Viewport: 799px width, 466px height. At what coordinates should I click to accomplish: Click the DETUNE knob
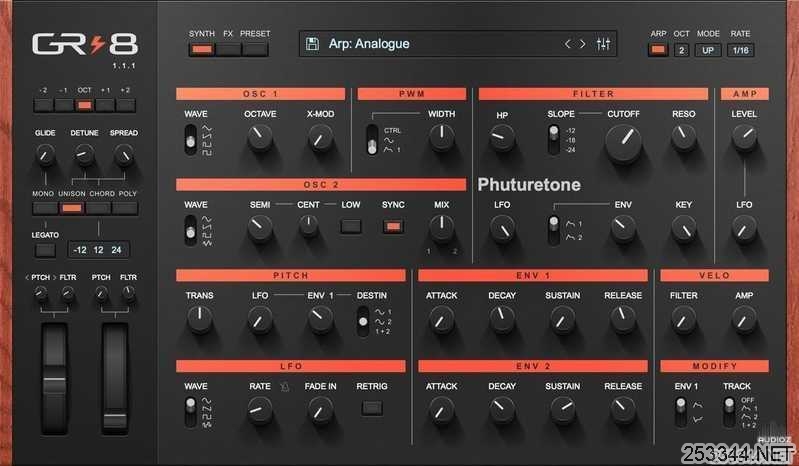(x=85, y=155)
